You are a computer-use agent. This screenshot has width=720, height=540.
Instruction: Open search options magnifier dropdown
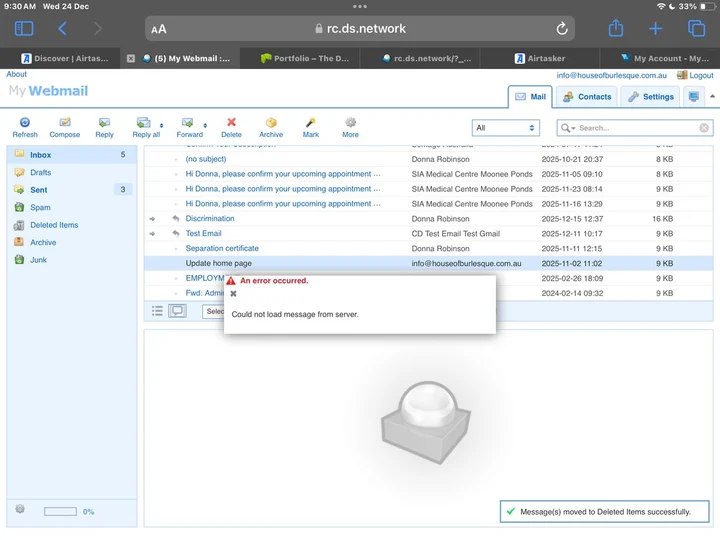[x=568, y=128]
